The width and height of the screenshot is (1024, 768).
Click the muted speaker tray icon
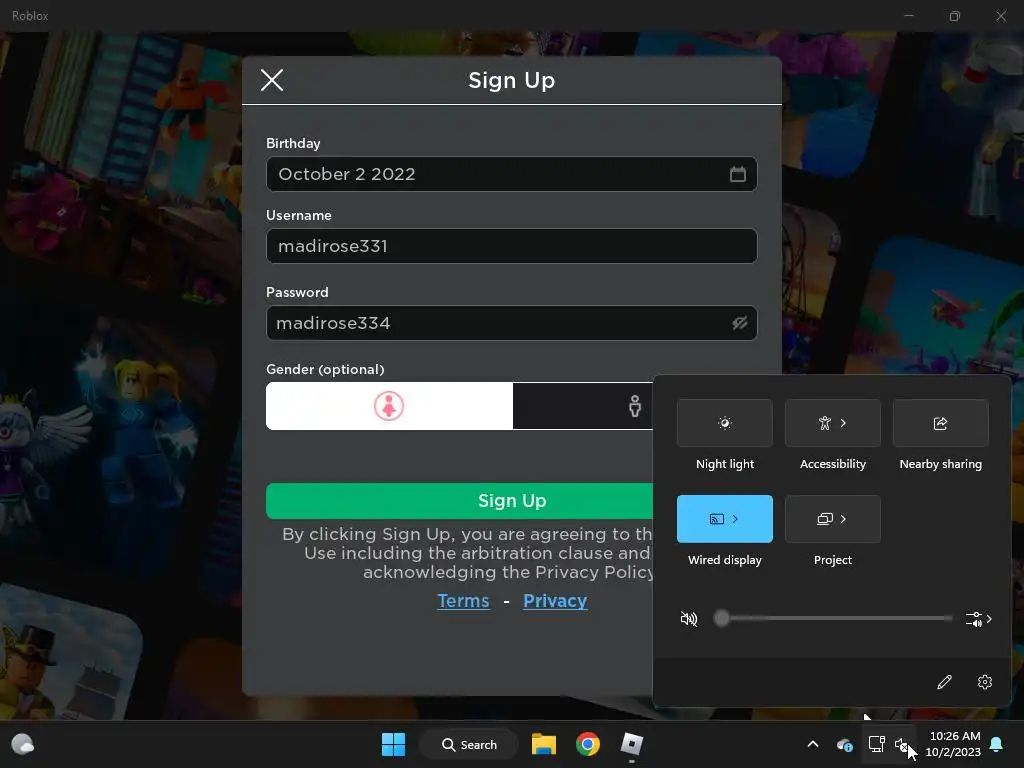coord(903,744)
